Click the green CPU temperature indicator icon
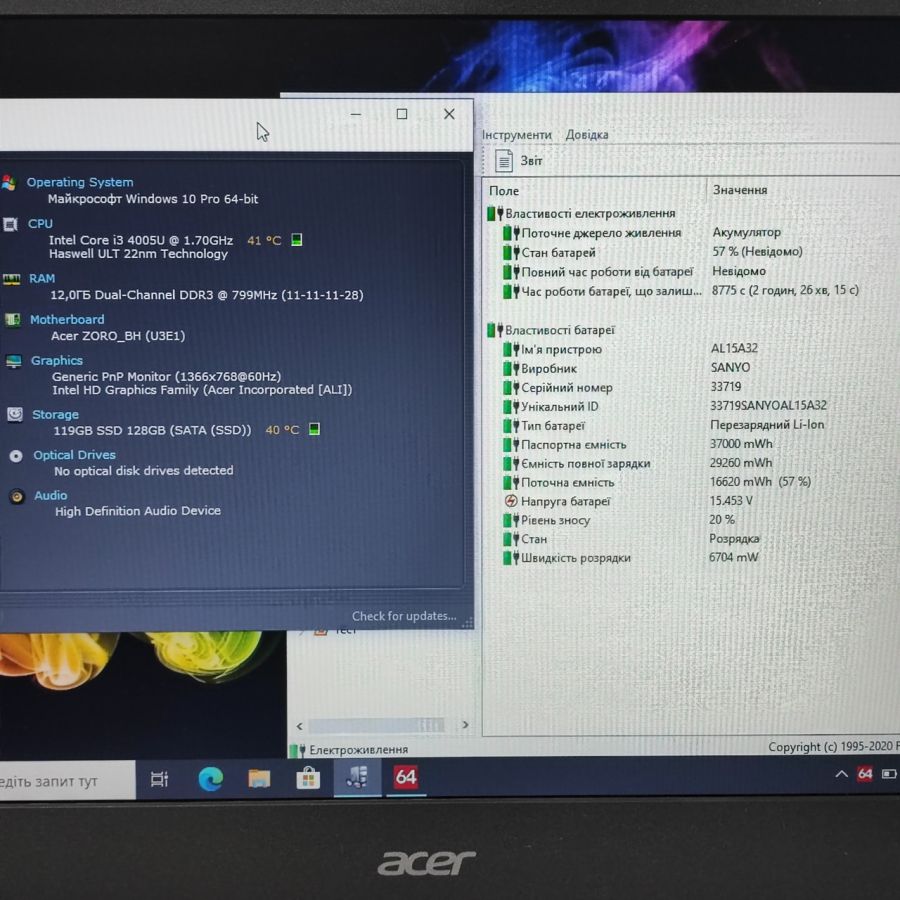 click(297, 240)
